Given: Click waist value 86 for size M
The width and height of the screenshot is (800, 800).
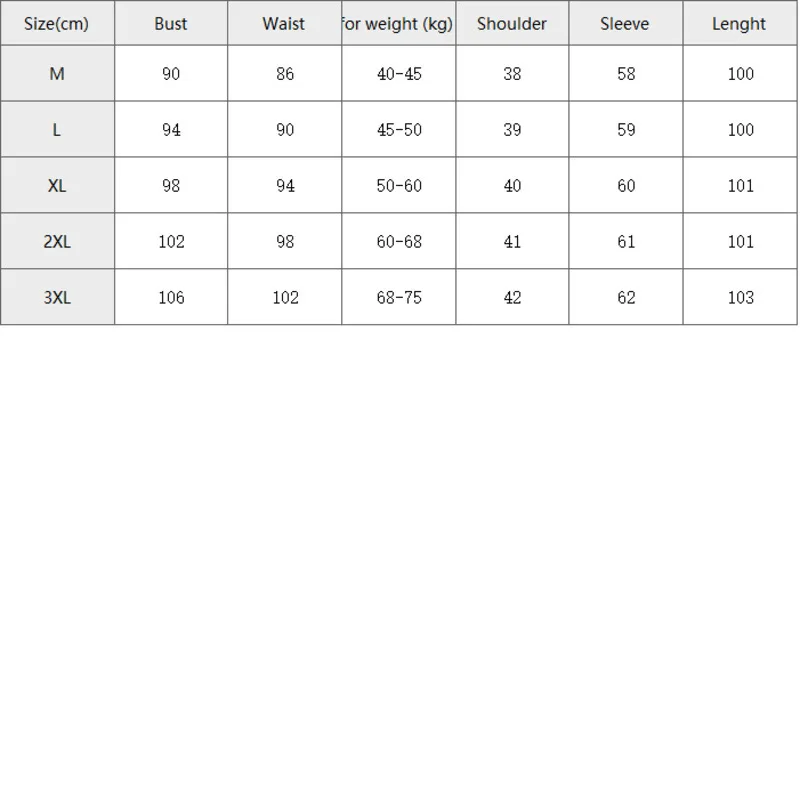Looking at the screenshot, I should pos(285,74).
